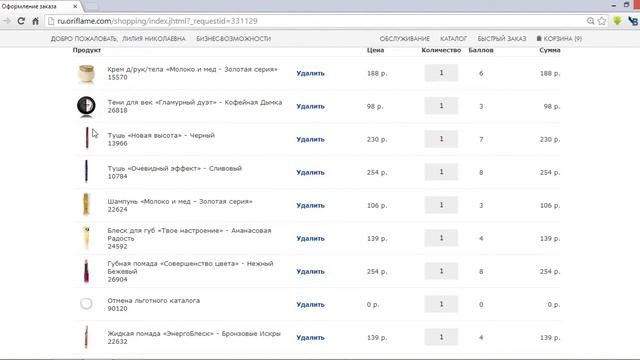Remove shampoo 'Молоко и мед' 22624
The width and height of the screenshot is (640, 360).
pos(310,206)
